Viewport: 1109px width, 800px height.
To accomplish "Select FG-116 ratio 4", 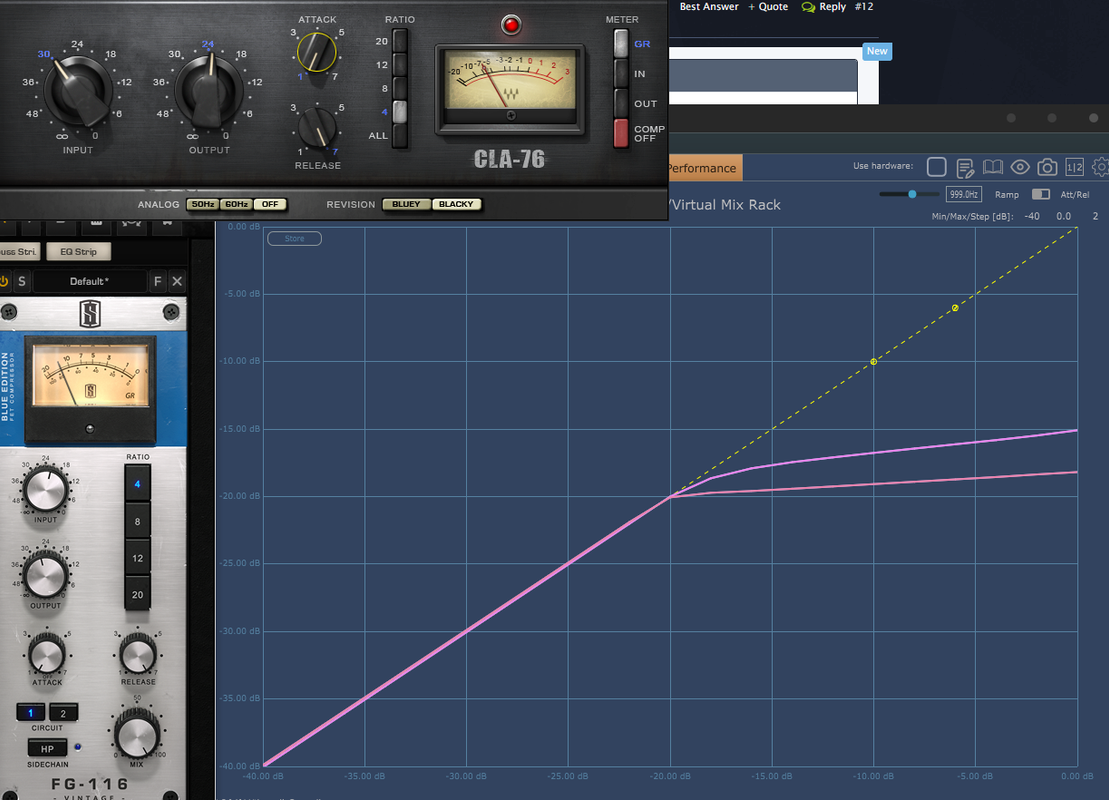I will 137,485.
